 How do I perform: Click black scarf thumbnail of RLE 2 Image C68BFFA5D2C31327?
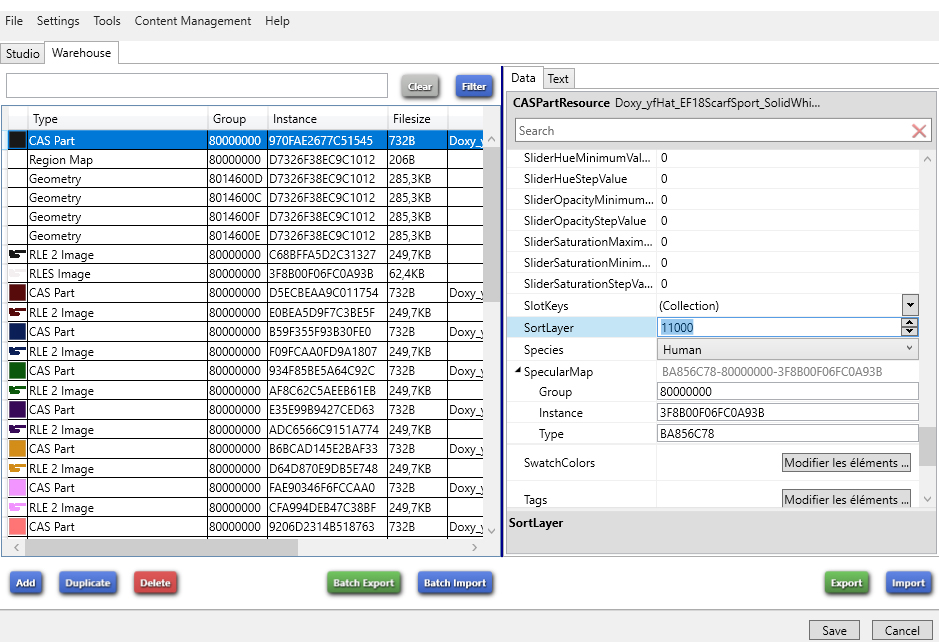(17, 255)
